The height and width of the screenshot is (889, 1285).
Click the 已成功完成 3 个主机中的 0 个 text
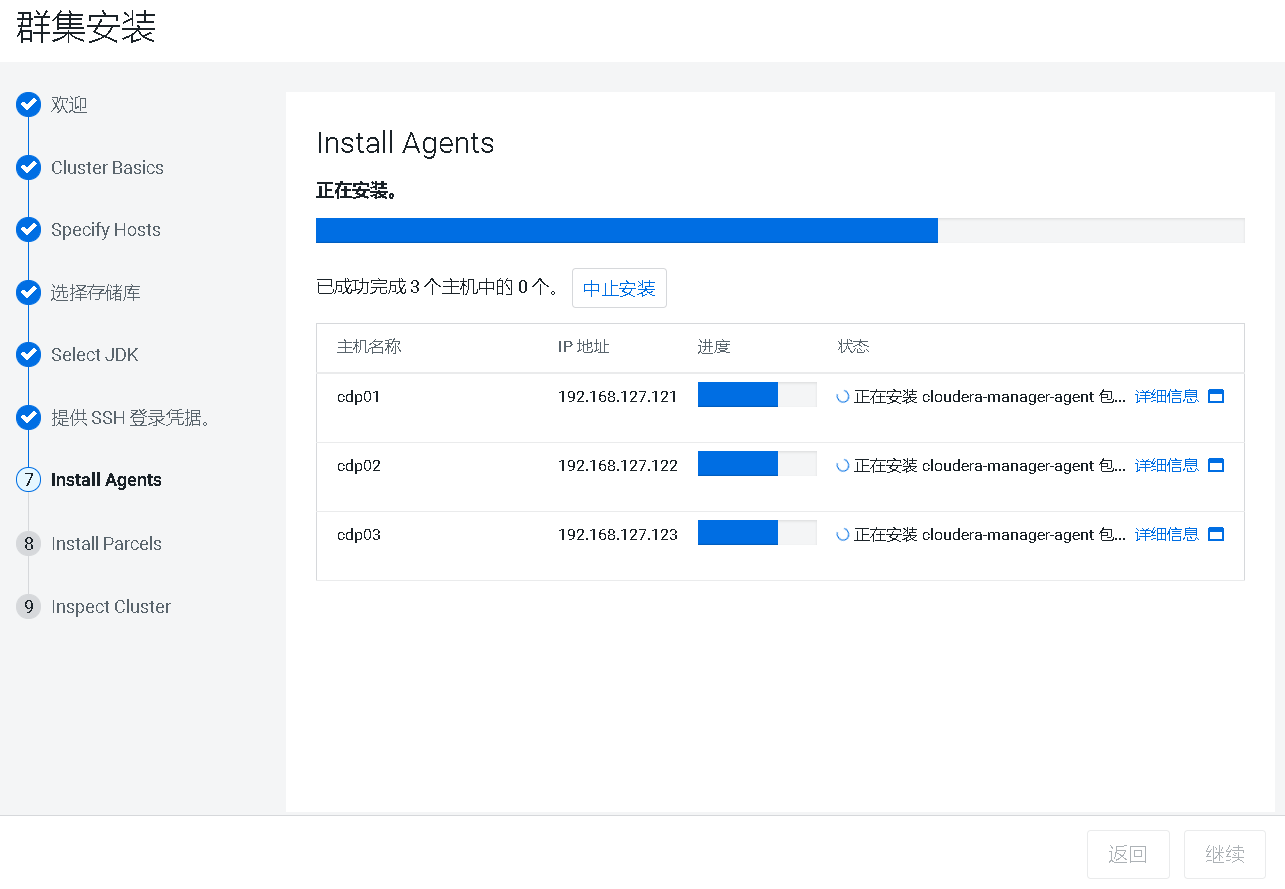(x=437, y=288)
